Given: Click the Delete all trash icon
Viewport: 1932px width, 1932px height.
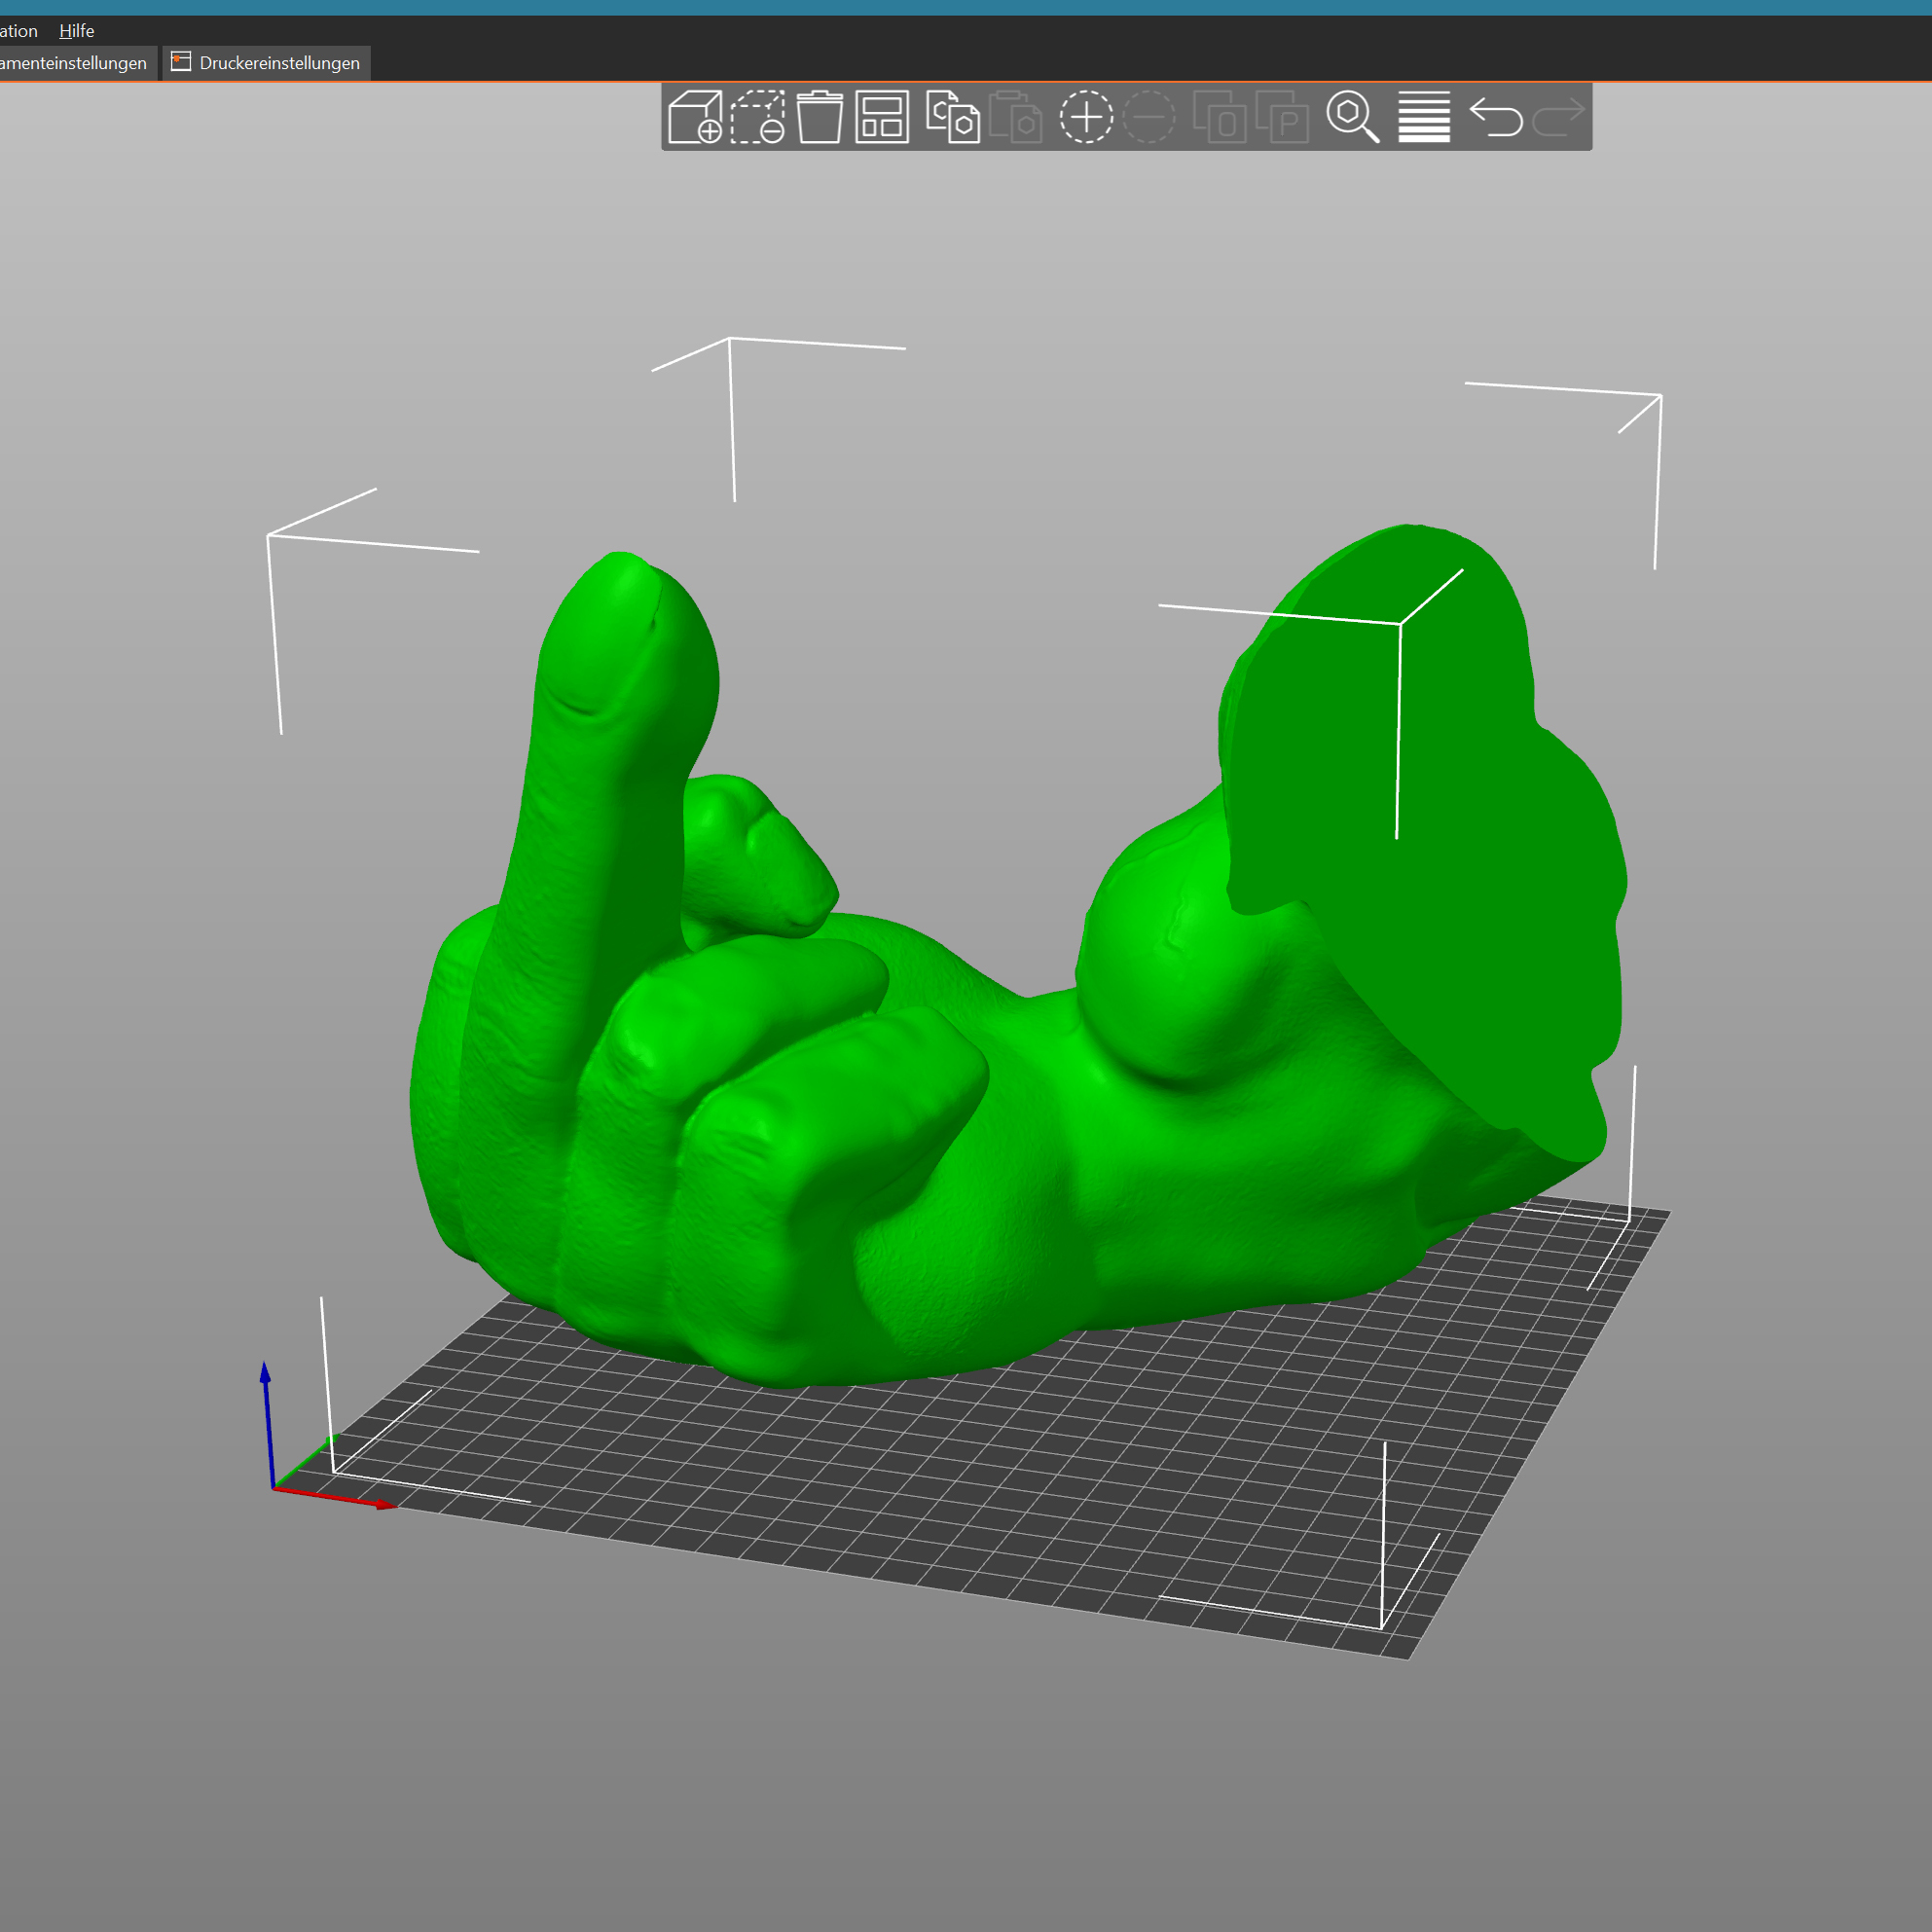Looking at the screenshot, I should 819,117.
